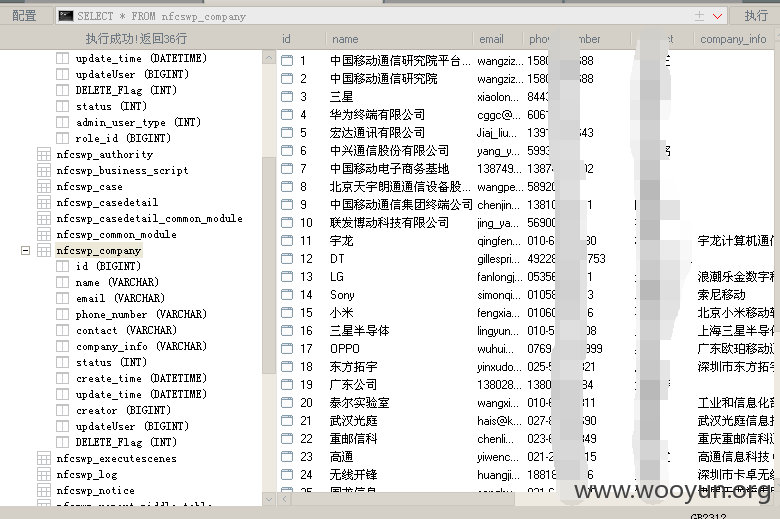This screenshot has width=780, height=519.
Task: Select the company_info (VARCHAR) tree item
Action: click(141, 346)
